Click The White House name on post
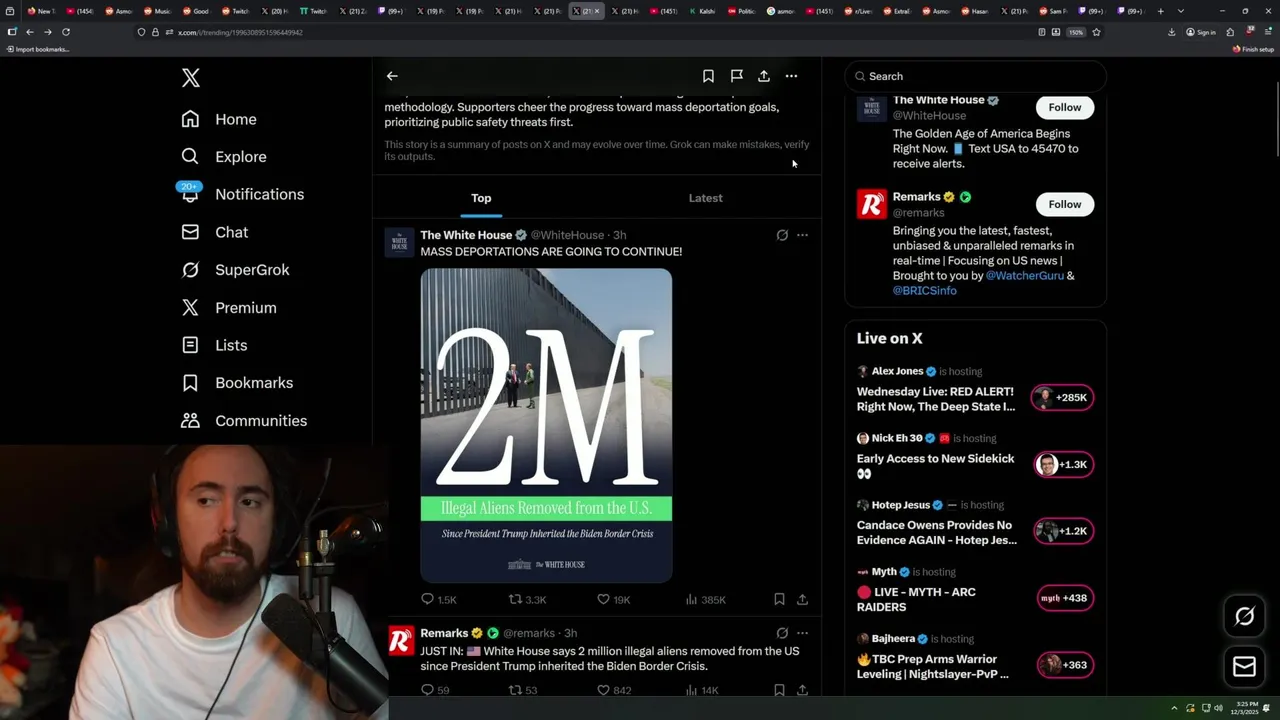Screen dimensions: 1280x720 click(x=466, y=235)
